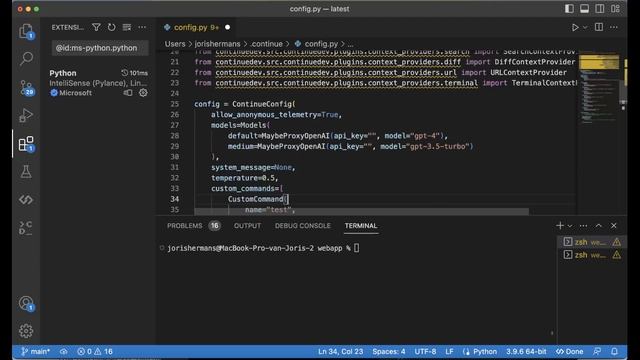Switch to the Output tab

pyautogui.click(x=247, y=226)
